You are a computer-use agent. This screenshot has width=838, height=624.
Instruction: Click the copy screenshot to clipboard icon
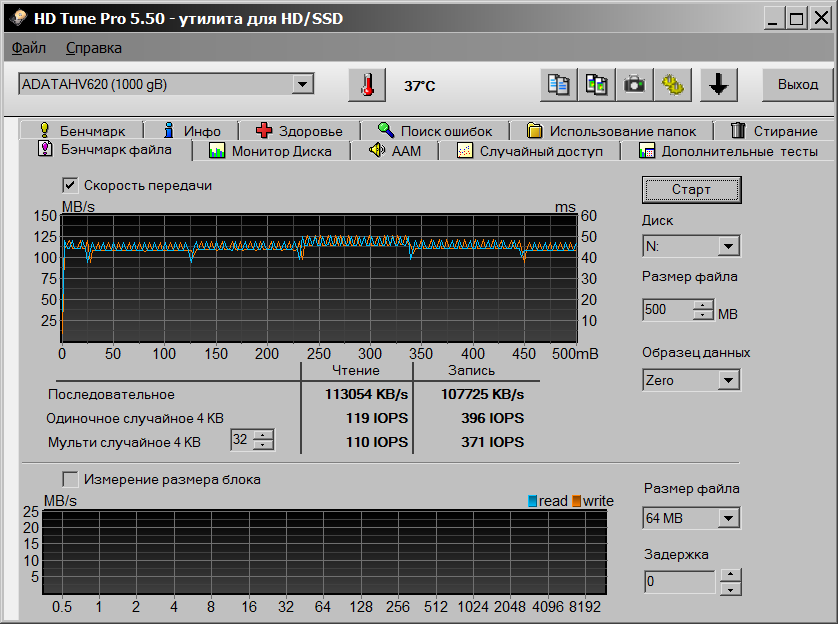tap(597, 85)
